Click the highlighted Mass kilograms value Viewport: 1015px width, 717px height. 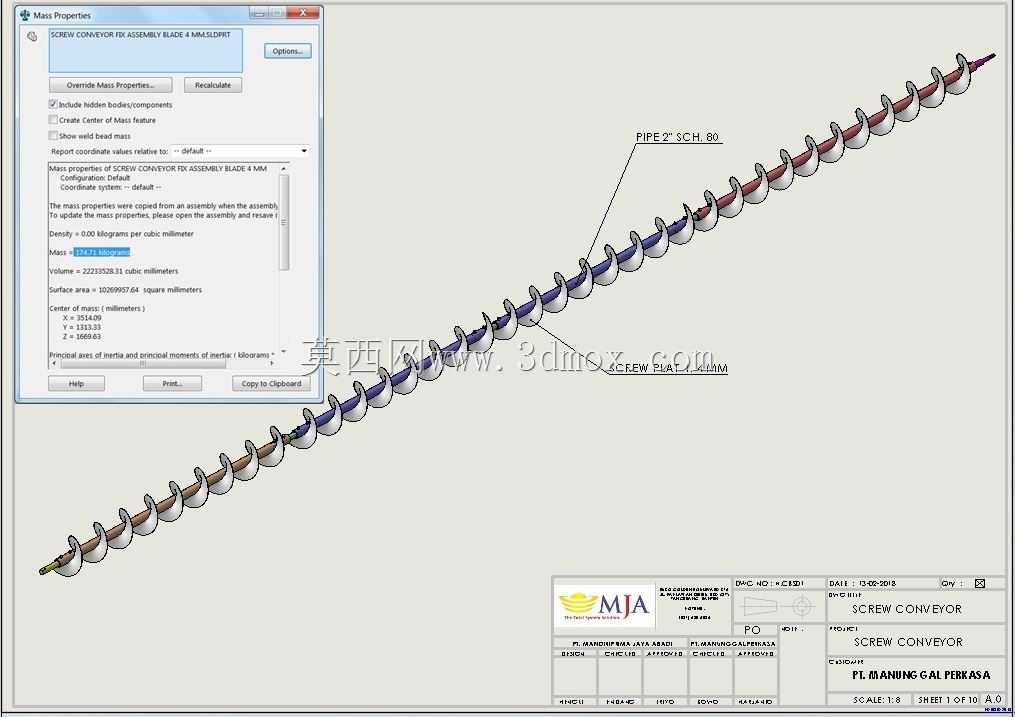[102, 252]
